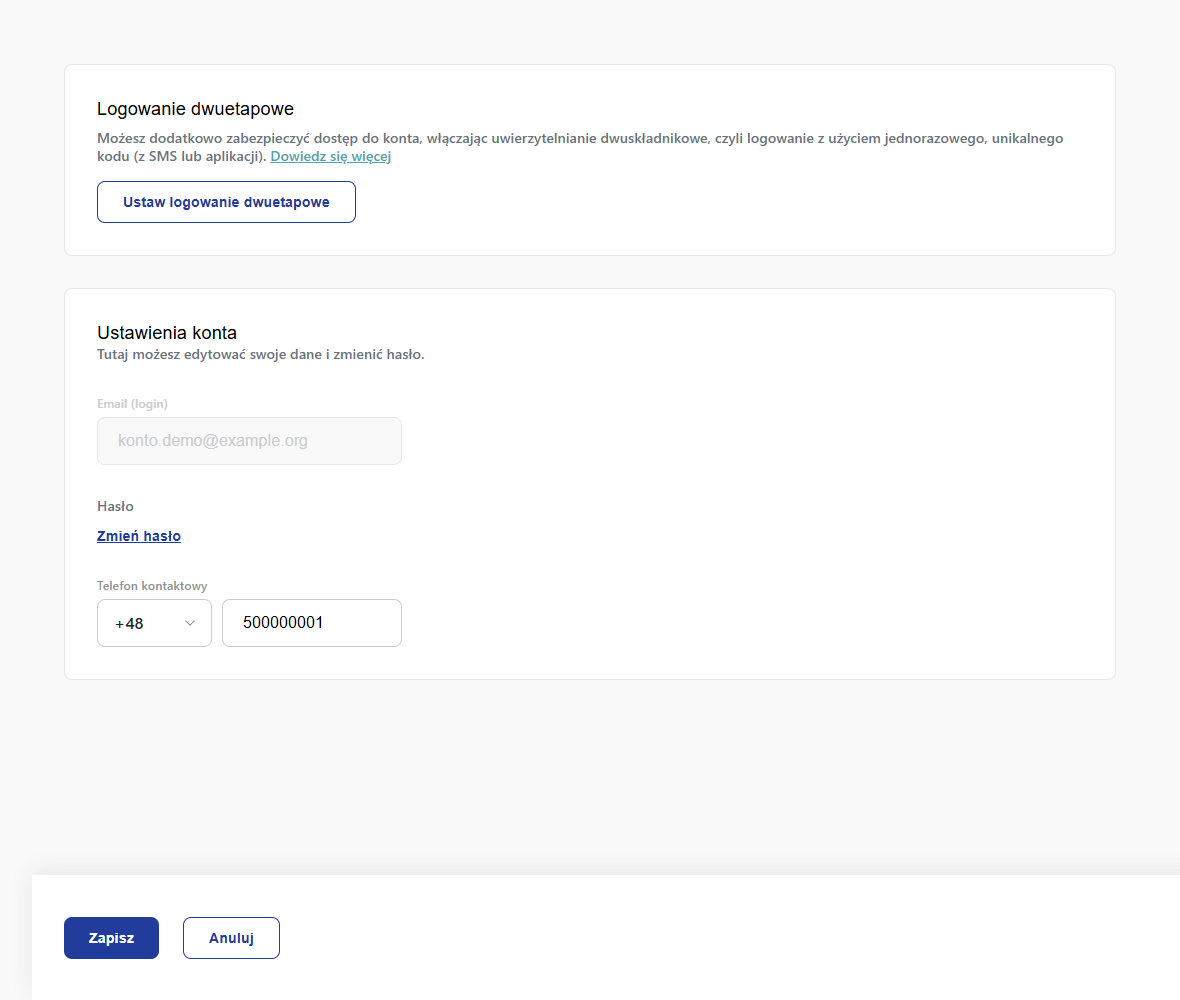Save changes with the Zapisz button
This screenshot has width=1180, height=1000.
point(111,938)
